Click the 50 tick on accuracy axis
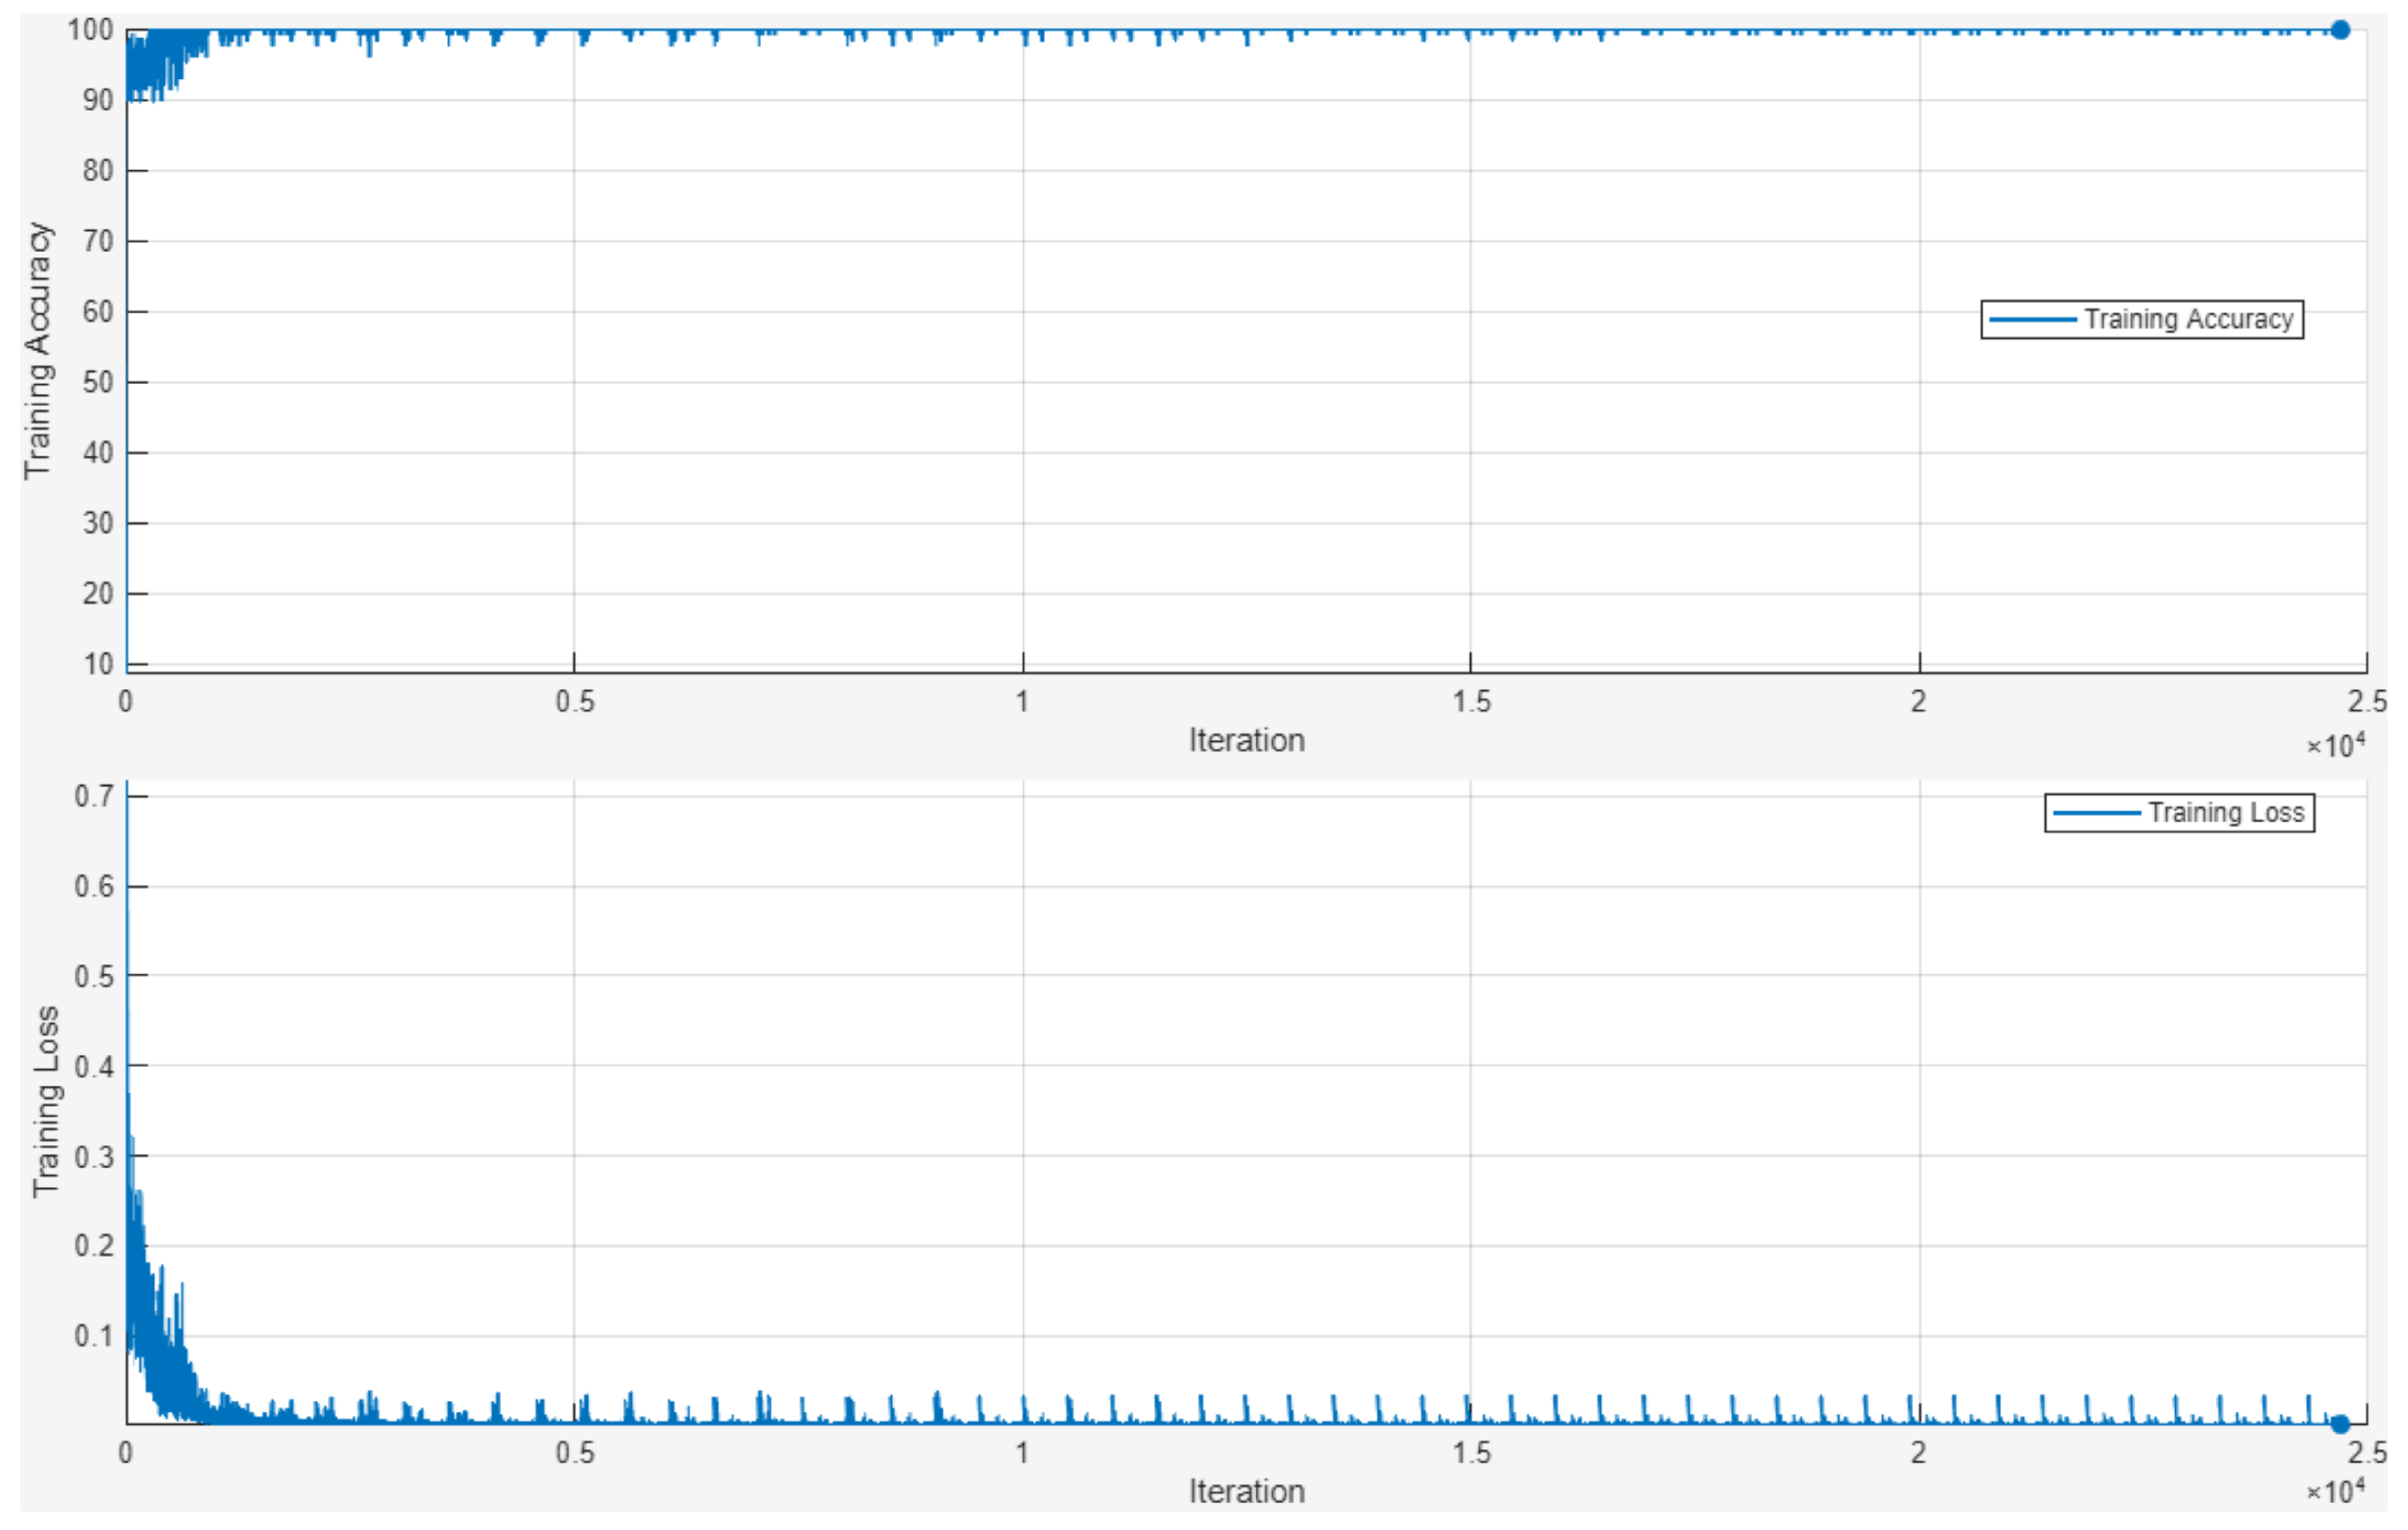This screenshot has width=2408, height=1530. (x=97, y=382)
